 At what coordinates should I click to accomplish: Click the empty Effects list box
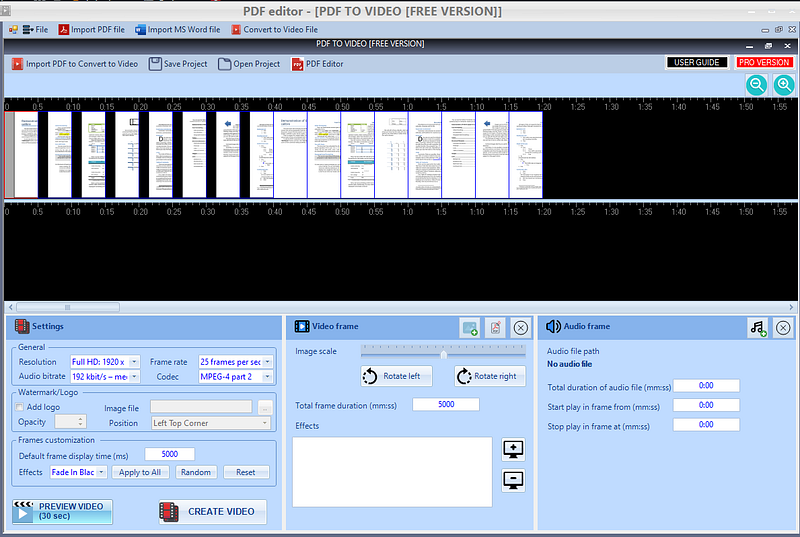[x=392, y=472]
